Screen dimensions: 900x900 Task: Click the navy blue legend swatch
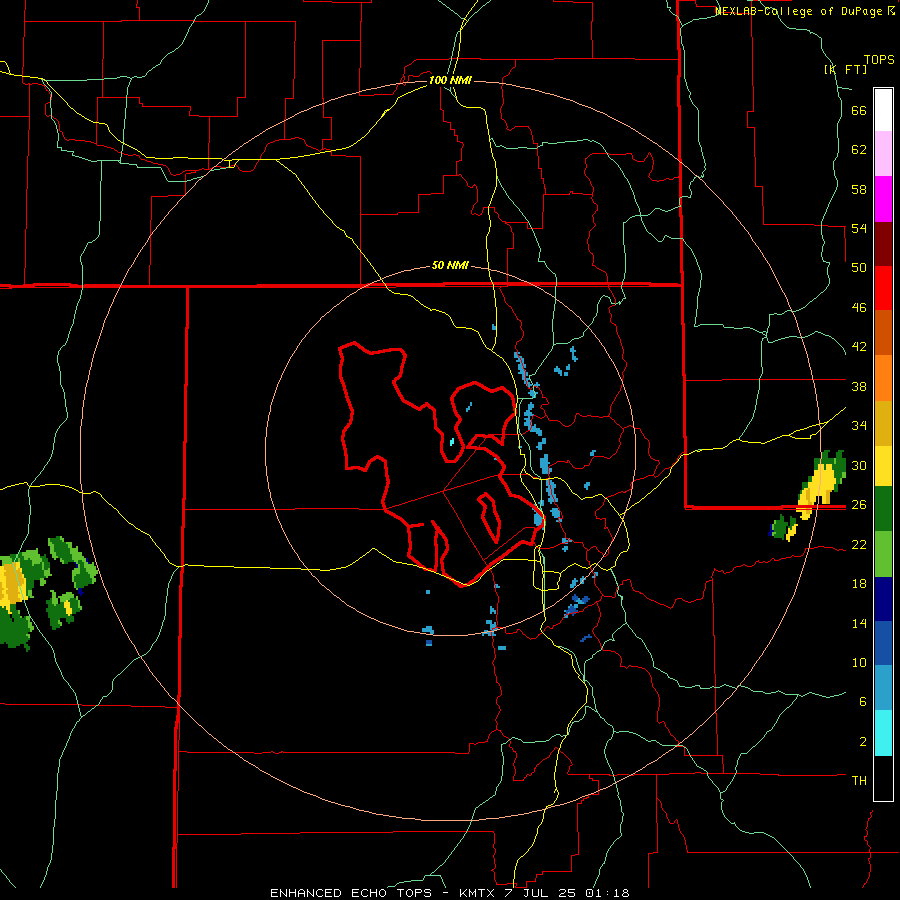point(883,599)
